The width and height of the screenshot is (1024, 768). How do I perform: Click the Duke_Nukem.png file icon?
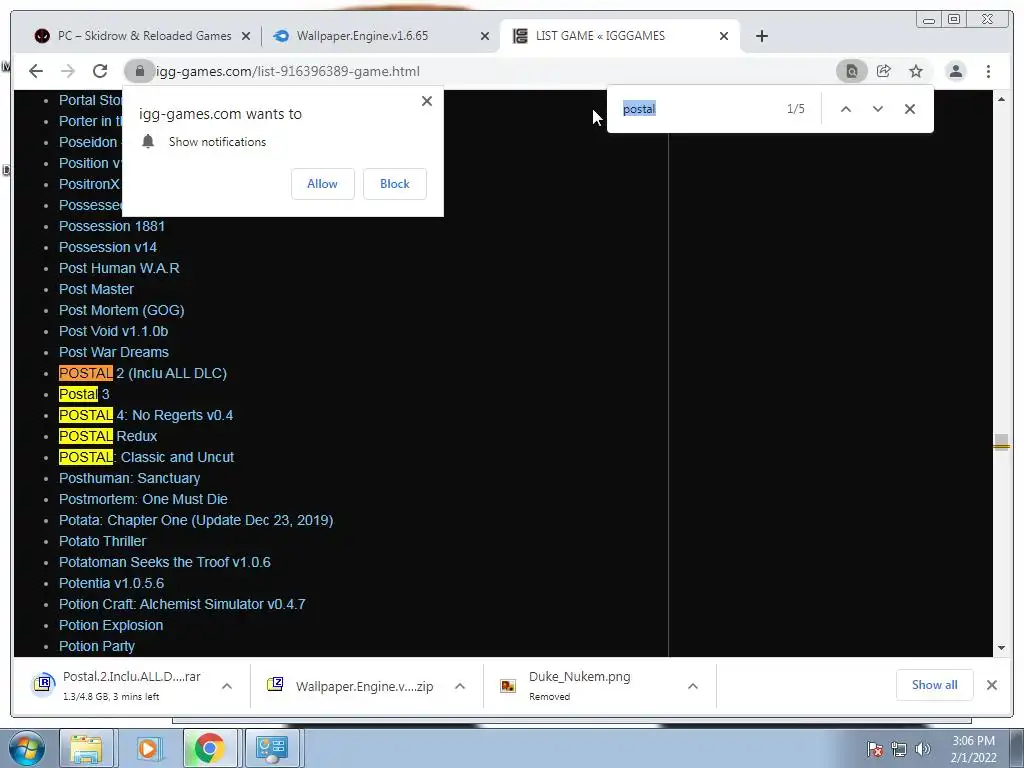pyautogui.click(x=507, y=685)
